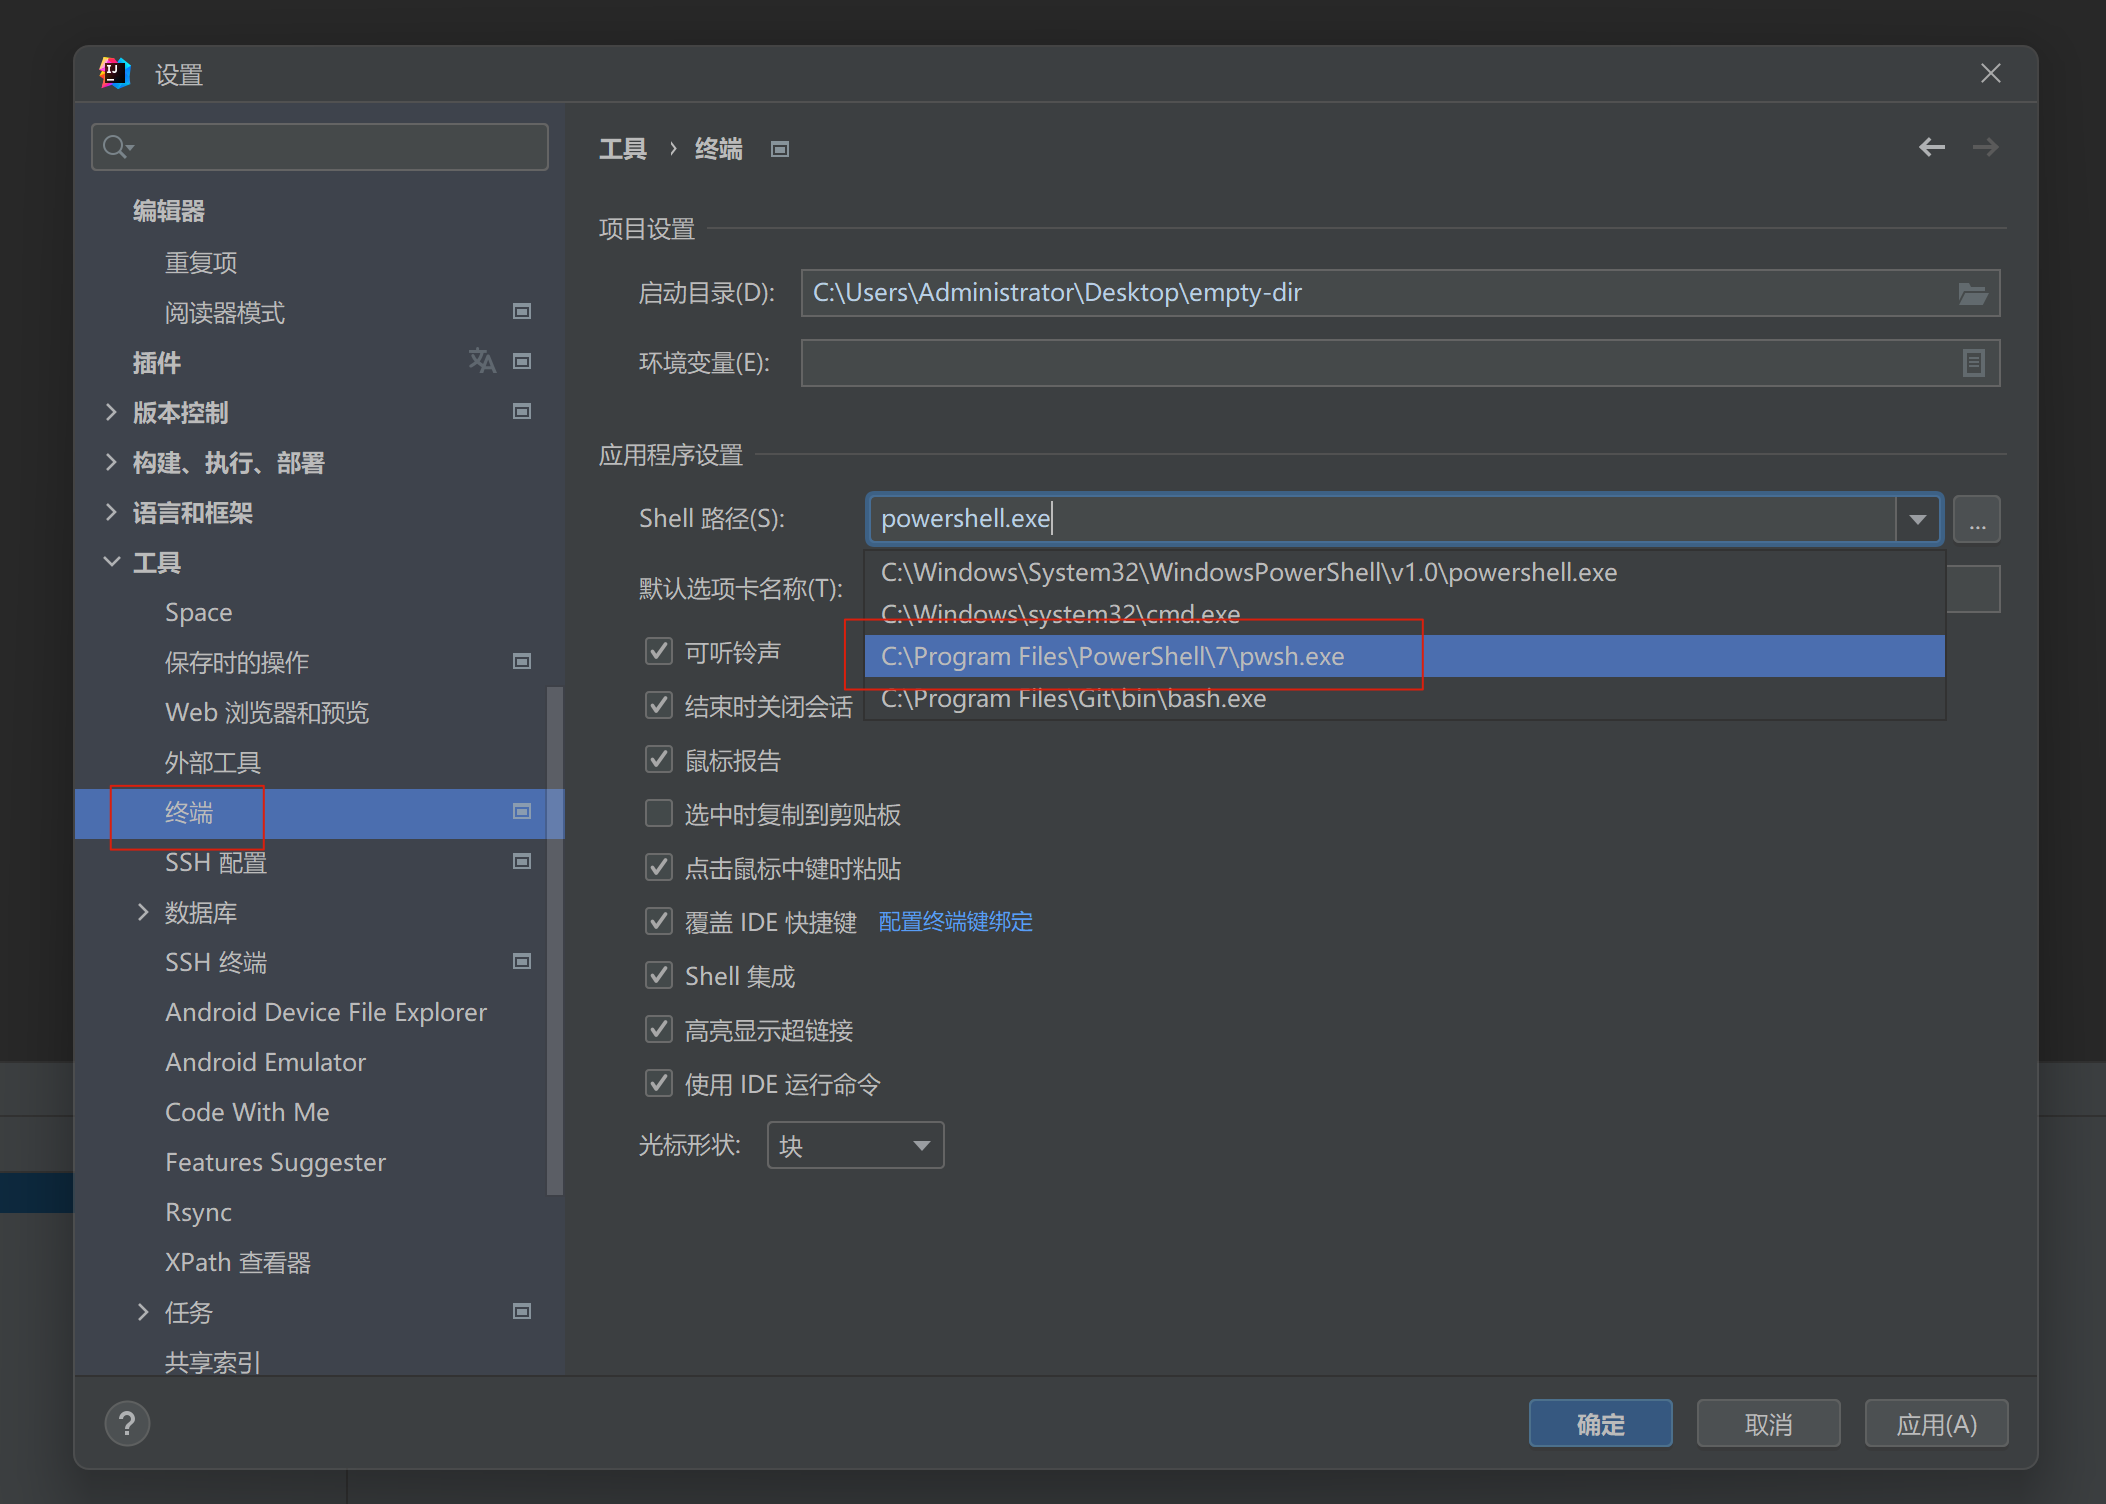Select WindowsPowerShell v1.0 powershell.exe option
The width and height of the screenshot is (2106, 1504).
(1404, 572)
